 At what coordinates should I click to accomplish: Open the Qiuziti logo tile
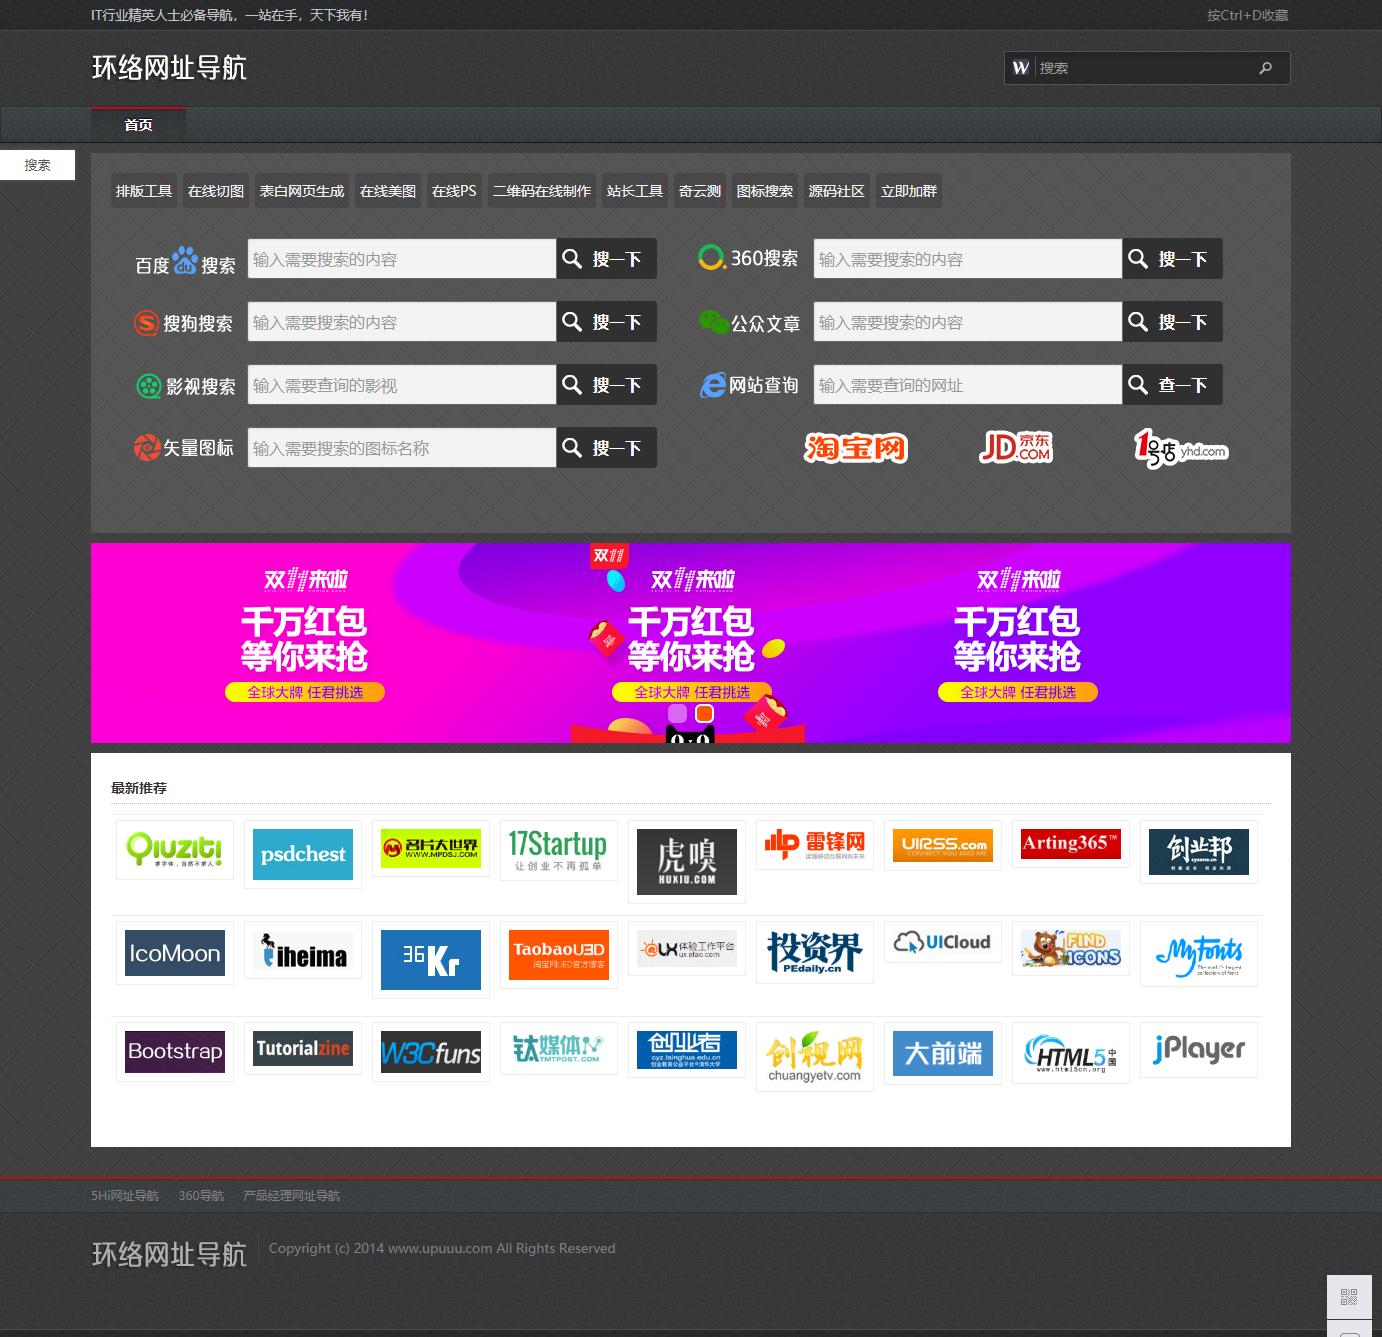(x=175, y=850)
